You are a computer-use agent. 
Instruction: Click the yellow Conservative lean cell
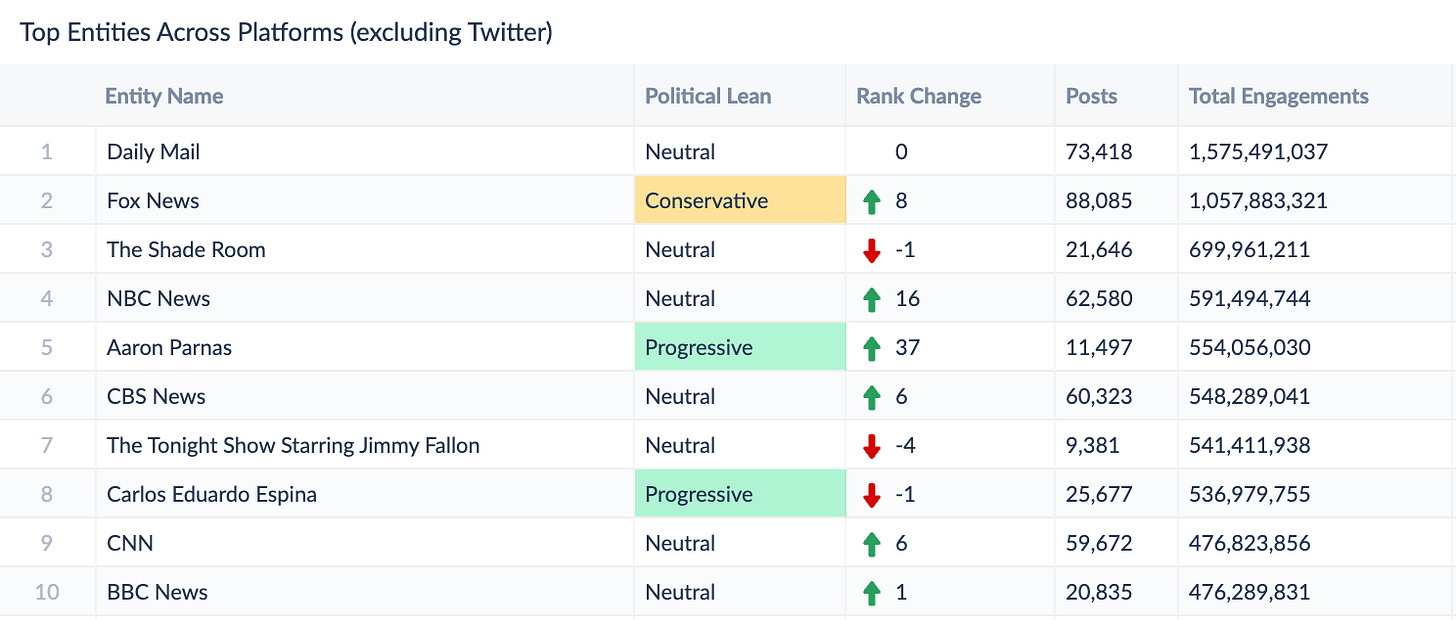[740, 201]
